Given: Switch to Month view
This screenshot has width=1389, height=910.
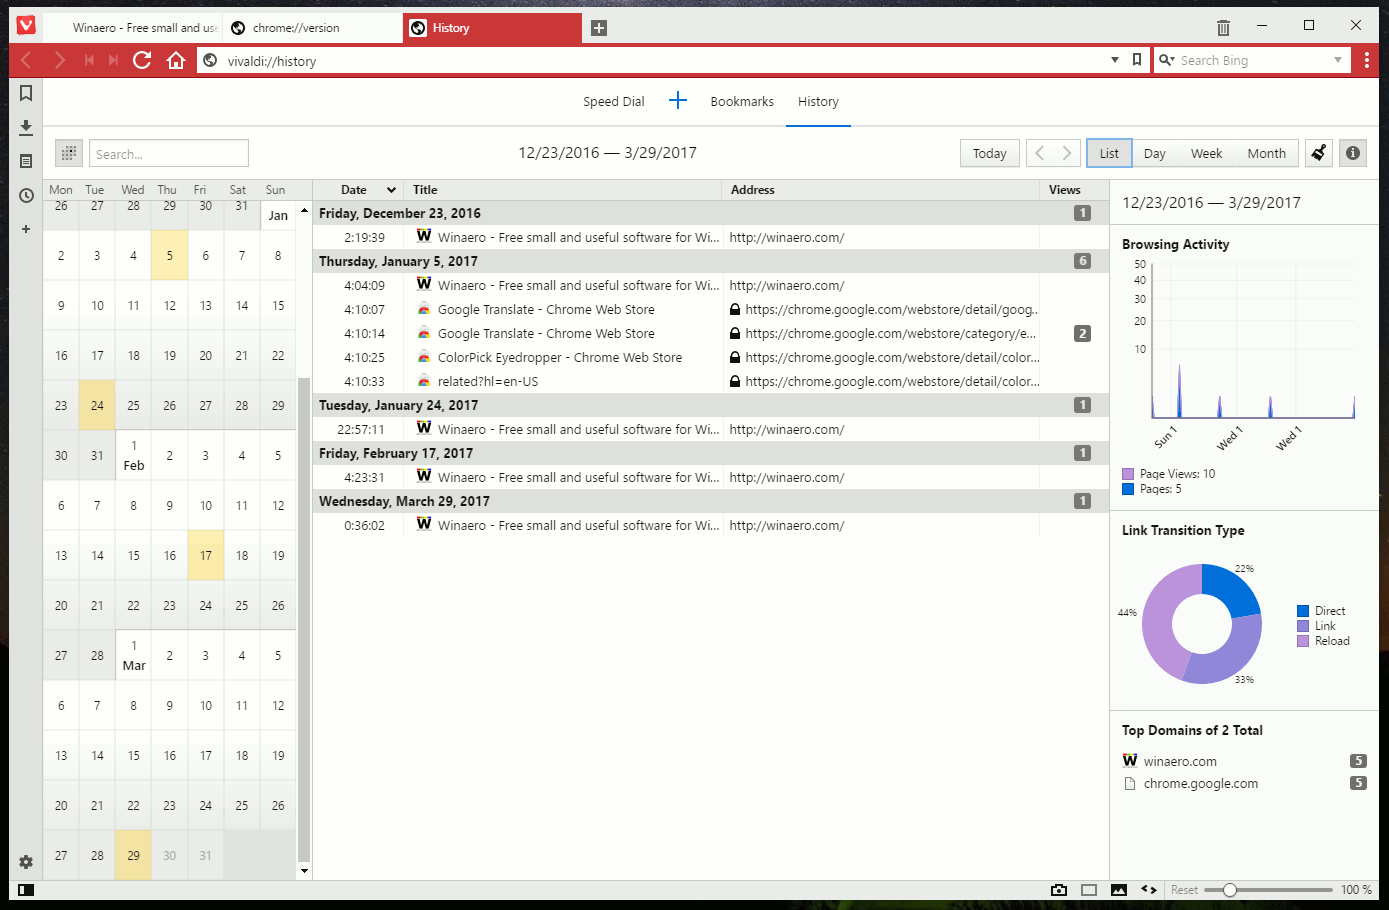Looking at the screenshot, I should pyautogui.click(x=1266, y=153).
